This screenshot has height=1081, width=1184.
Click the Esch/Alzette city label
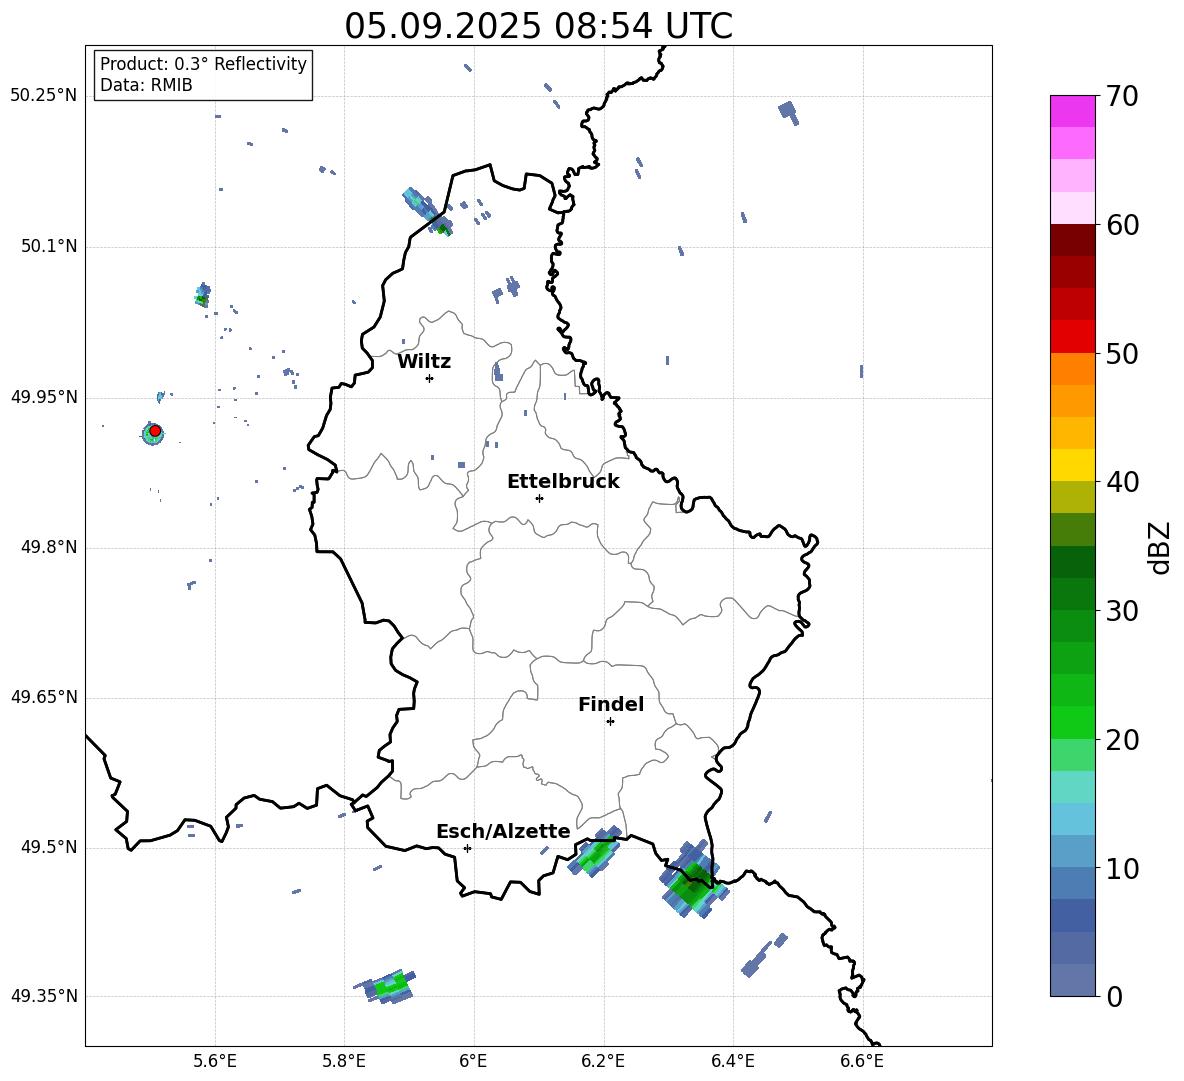click(x=504, y=832)
